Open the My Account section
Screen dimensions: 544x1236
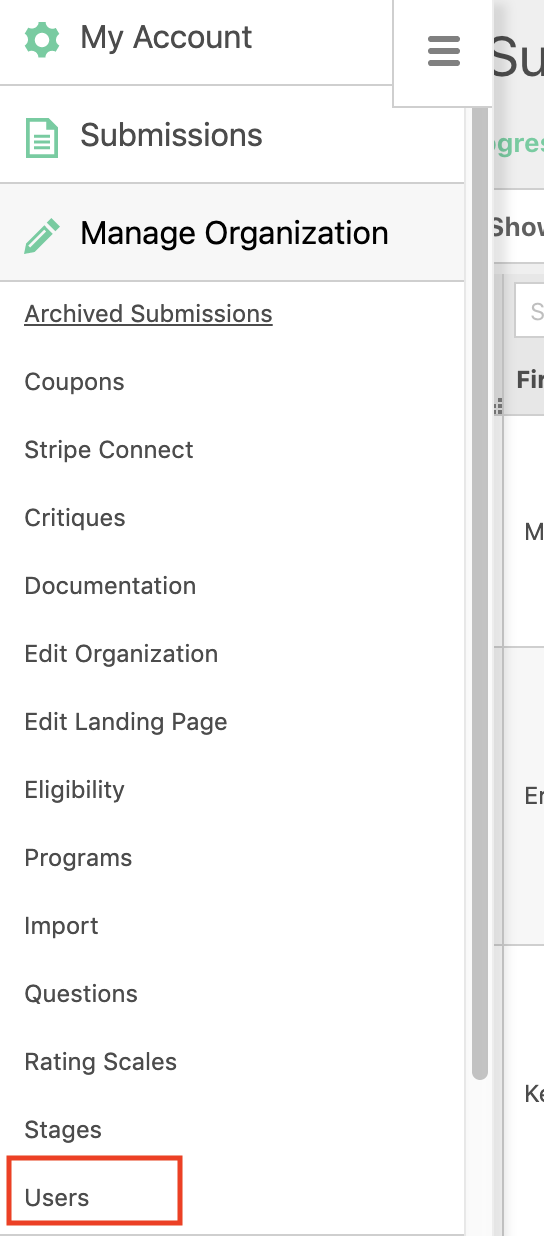click(166, 38)
